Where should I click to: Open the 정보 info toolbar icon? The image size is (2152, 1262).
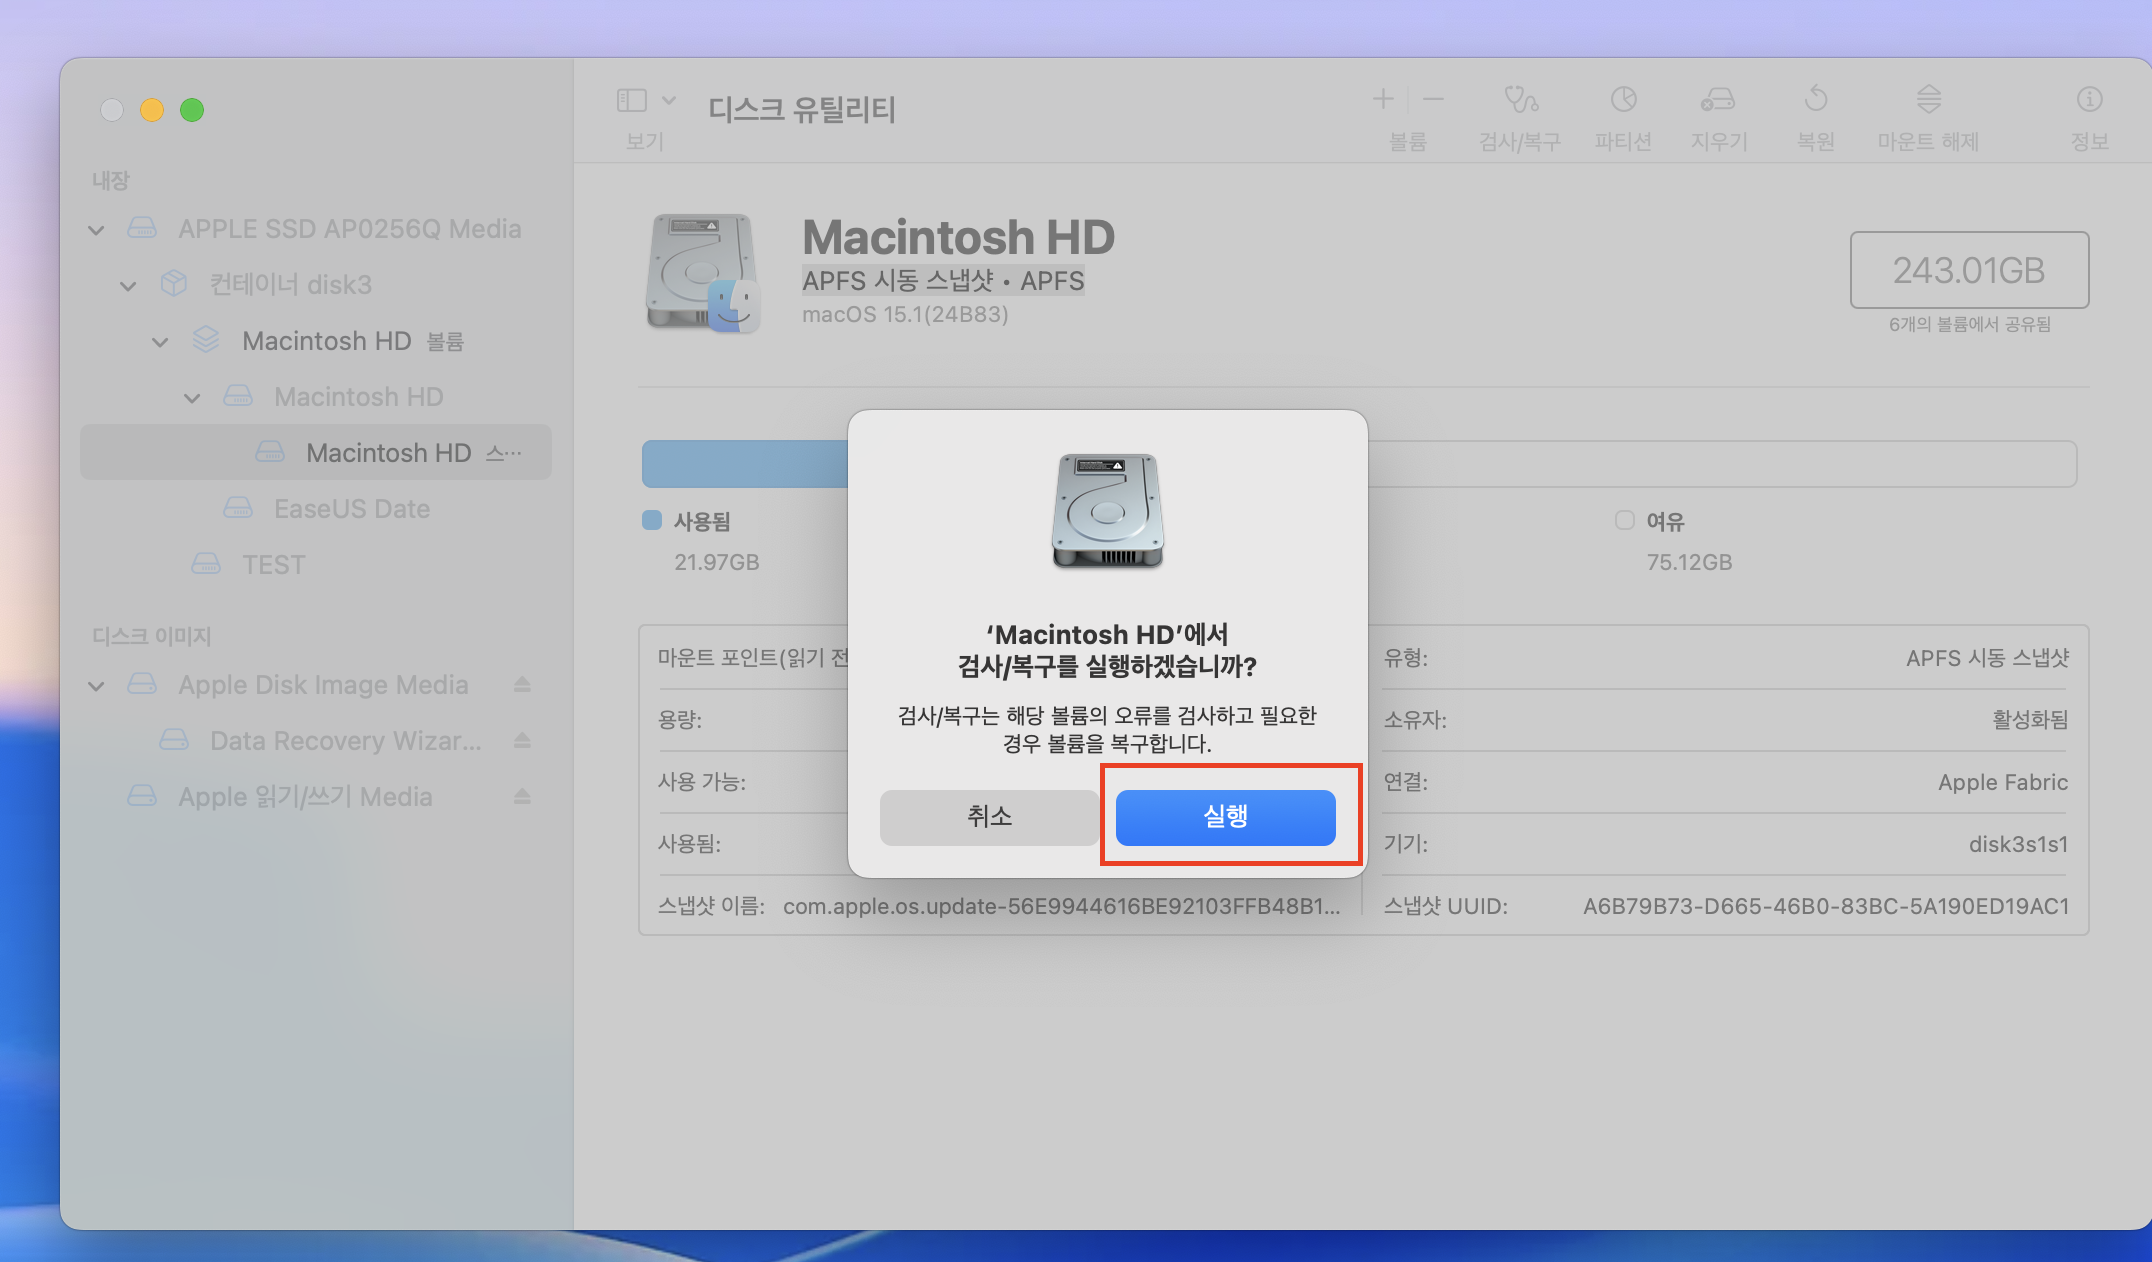[x=2089, y=99]
